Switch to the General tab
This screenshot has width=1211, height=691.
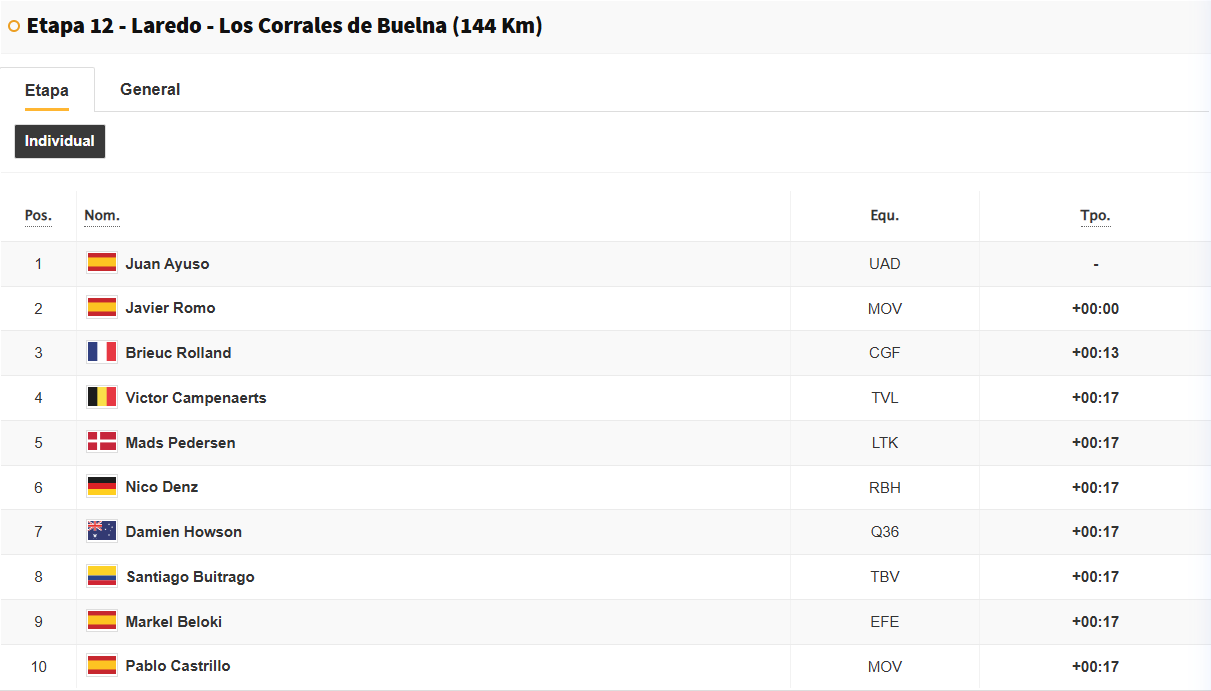(x=150, y=89)
